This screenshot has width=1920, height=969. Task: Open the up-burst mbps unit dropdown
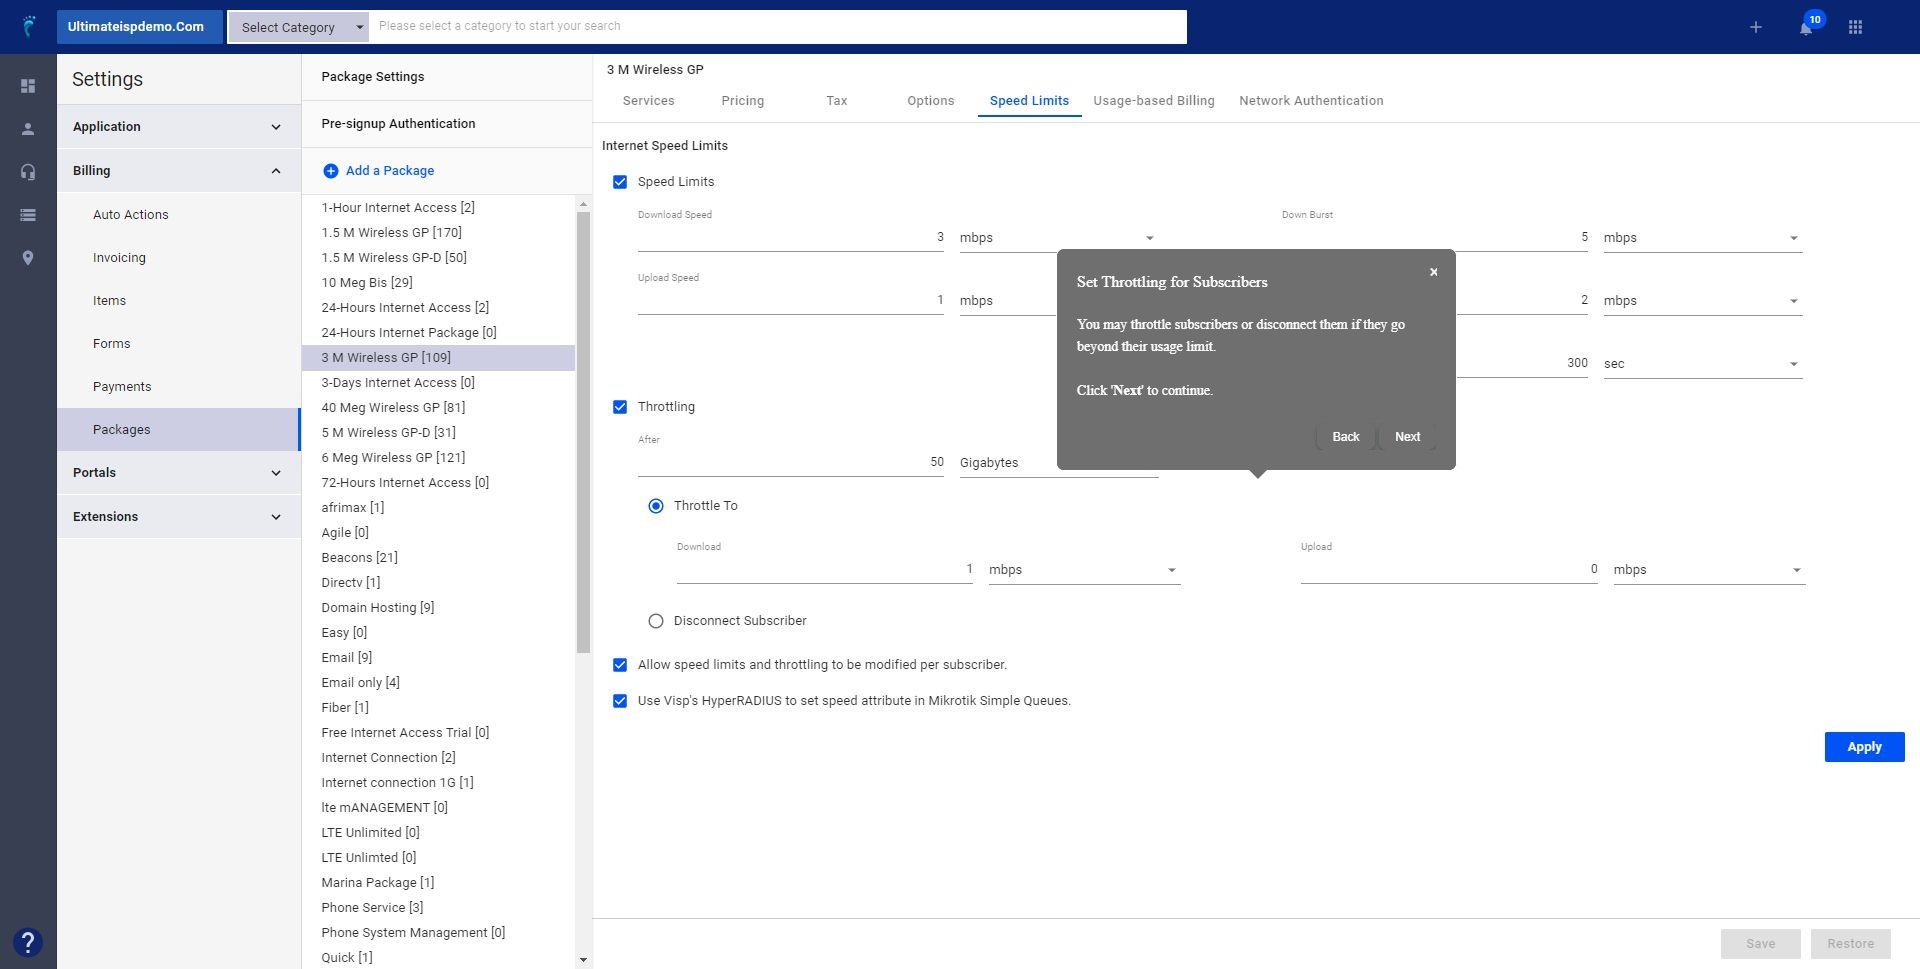point(1702,301)
